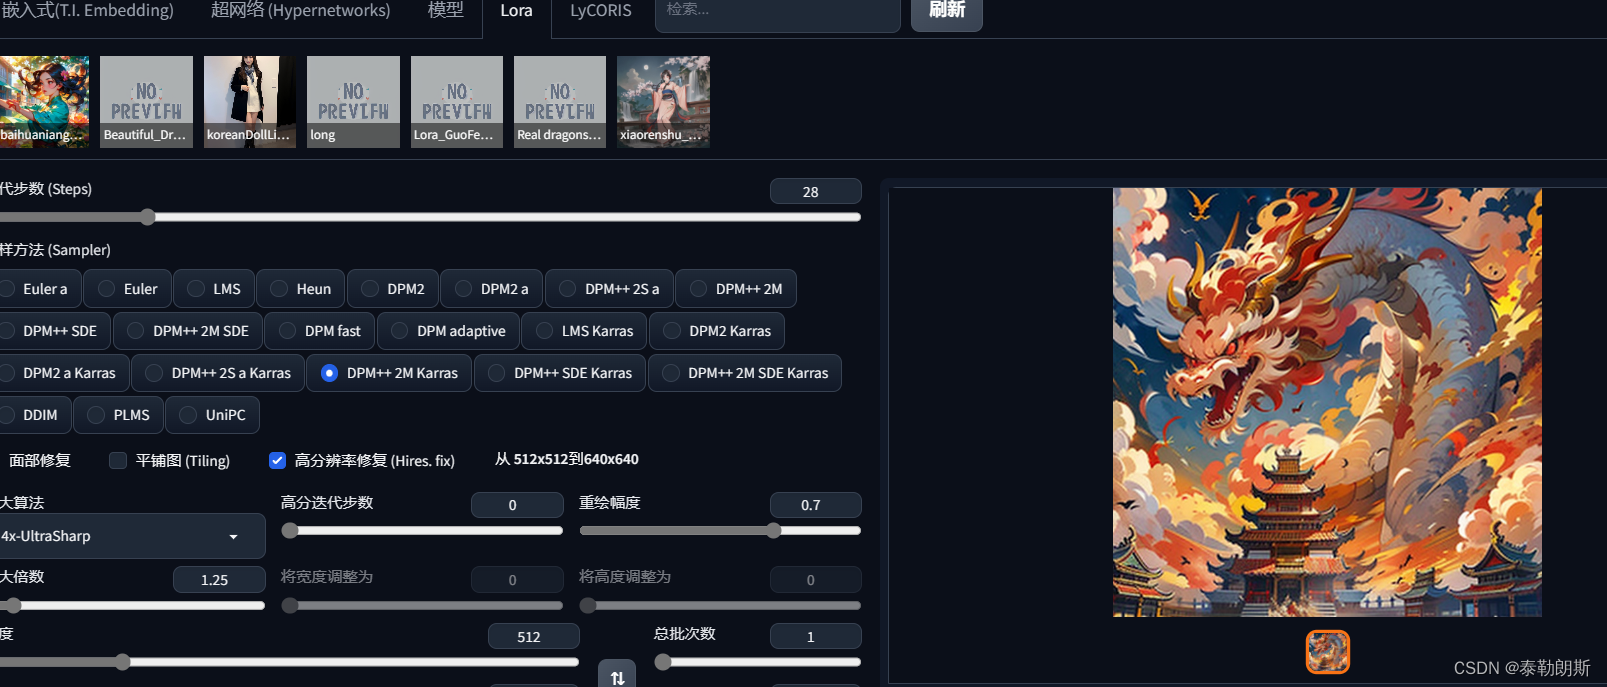Image resolution: width=1607 pixels, height=687 pixels.
Task: Select the DPM2 a sampler
Action: pos(491,289)
